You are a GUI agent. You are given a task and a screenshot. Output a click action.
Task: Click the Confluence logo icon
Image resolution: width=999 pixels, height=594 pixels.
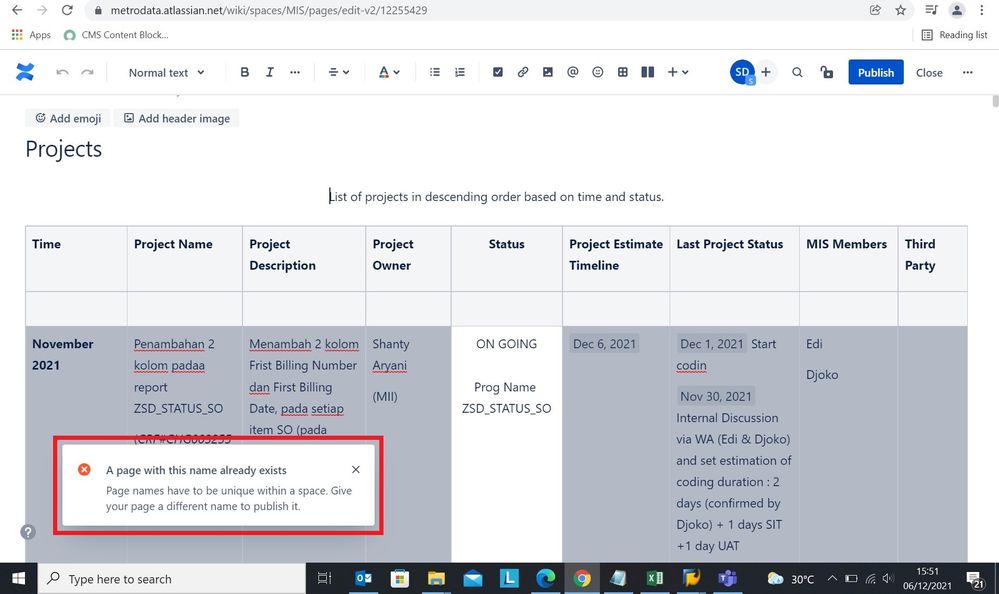[x=25, y=72]
